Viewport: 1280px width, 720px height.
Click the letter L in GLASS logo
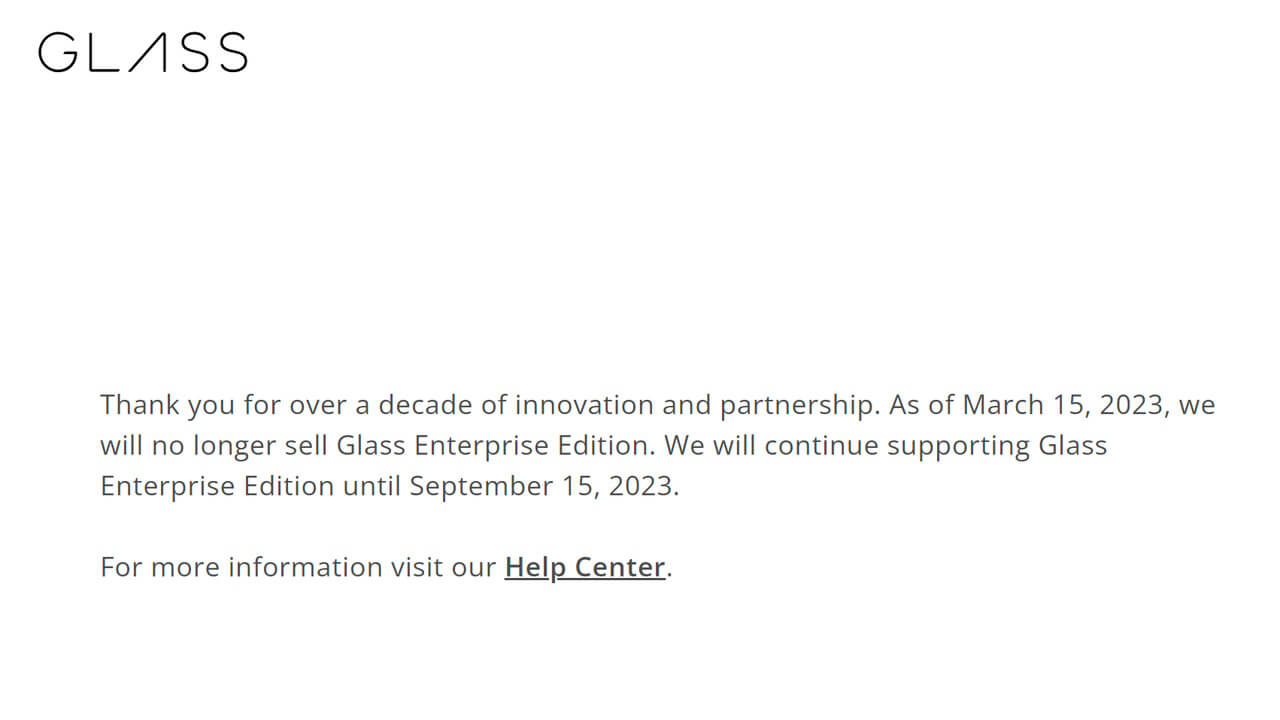click(x=103, y=55)
